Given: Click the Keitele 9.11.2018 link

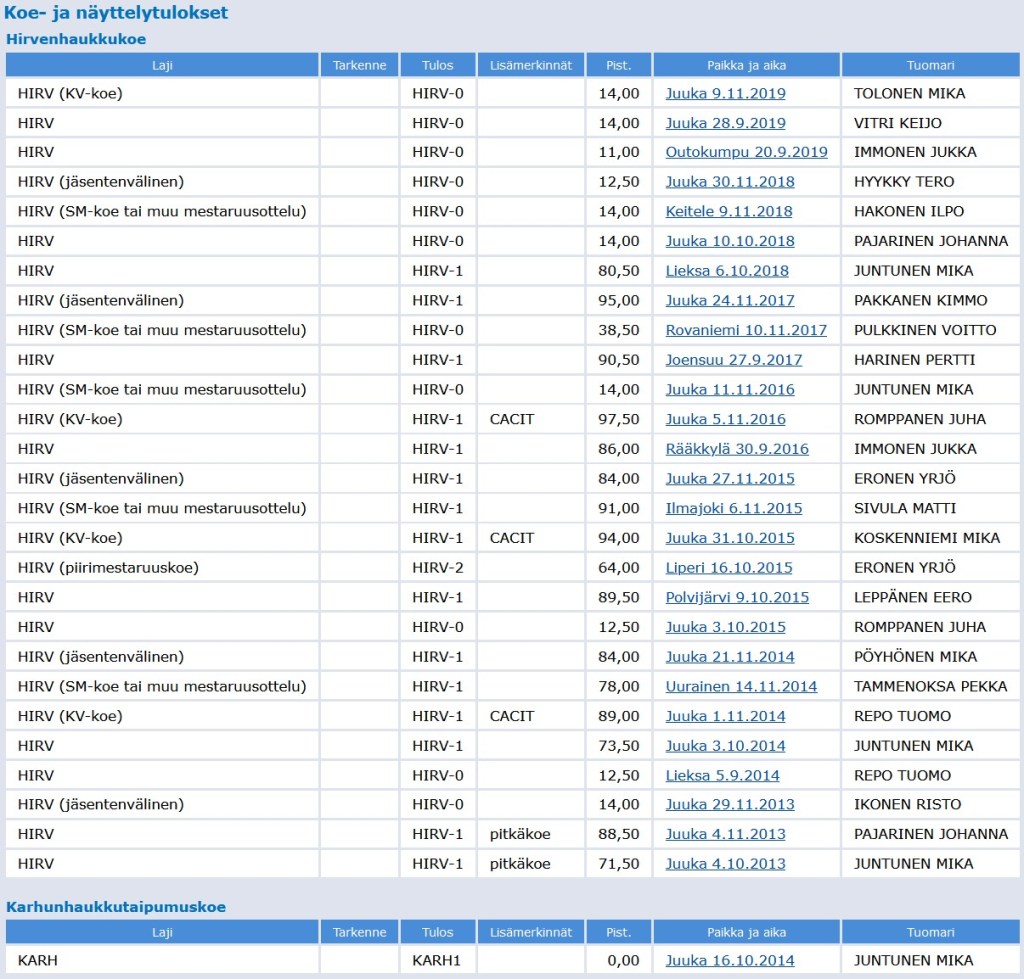Looking at the screenshot, I should point(728,211).
